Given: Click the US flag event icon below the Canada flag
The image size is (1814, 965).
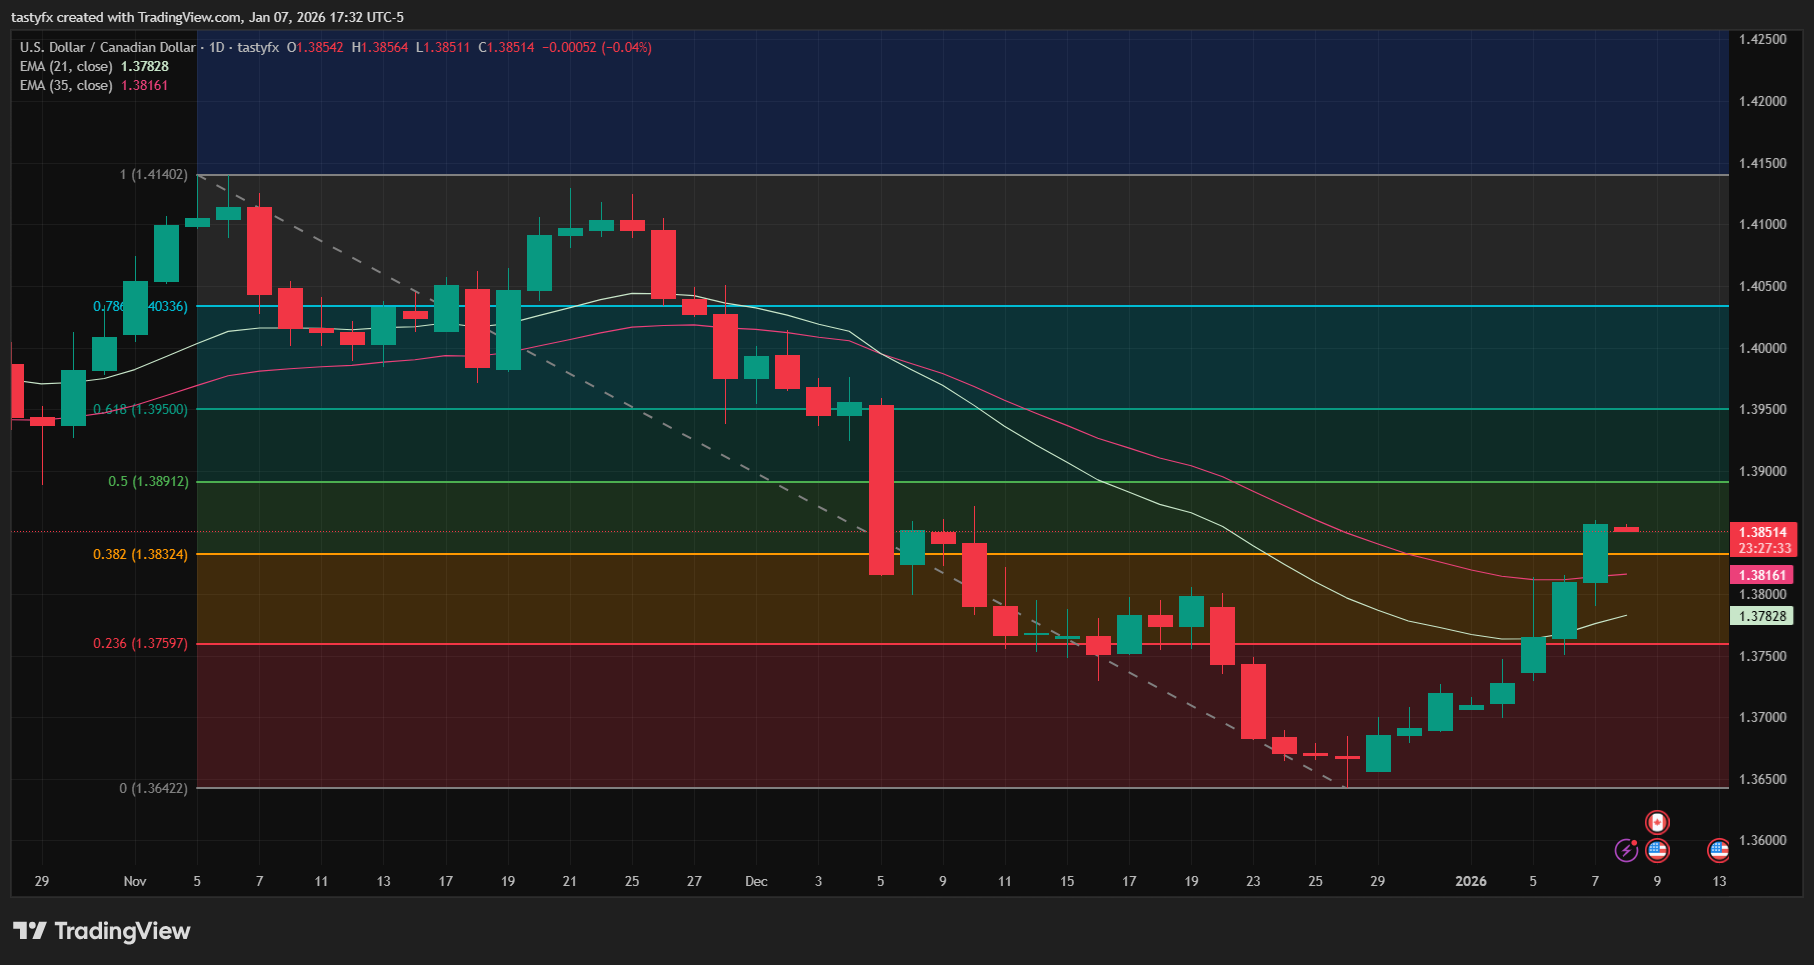Looking at the screenshot, I should point(1658,851).
